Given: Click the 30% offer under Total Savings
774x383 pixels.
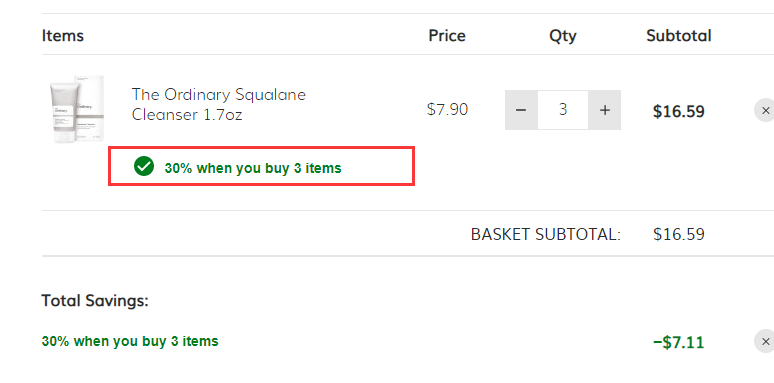Looking at the screenshot, I should 130,341.
